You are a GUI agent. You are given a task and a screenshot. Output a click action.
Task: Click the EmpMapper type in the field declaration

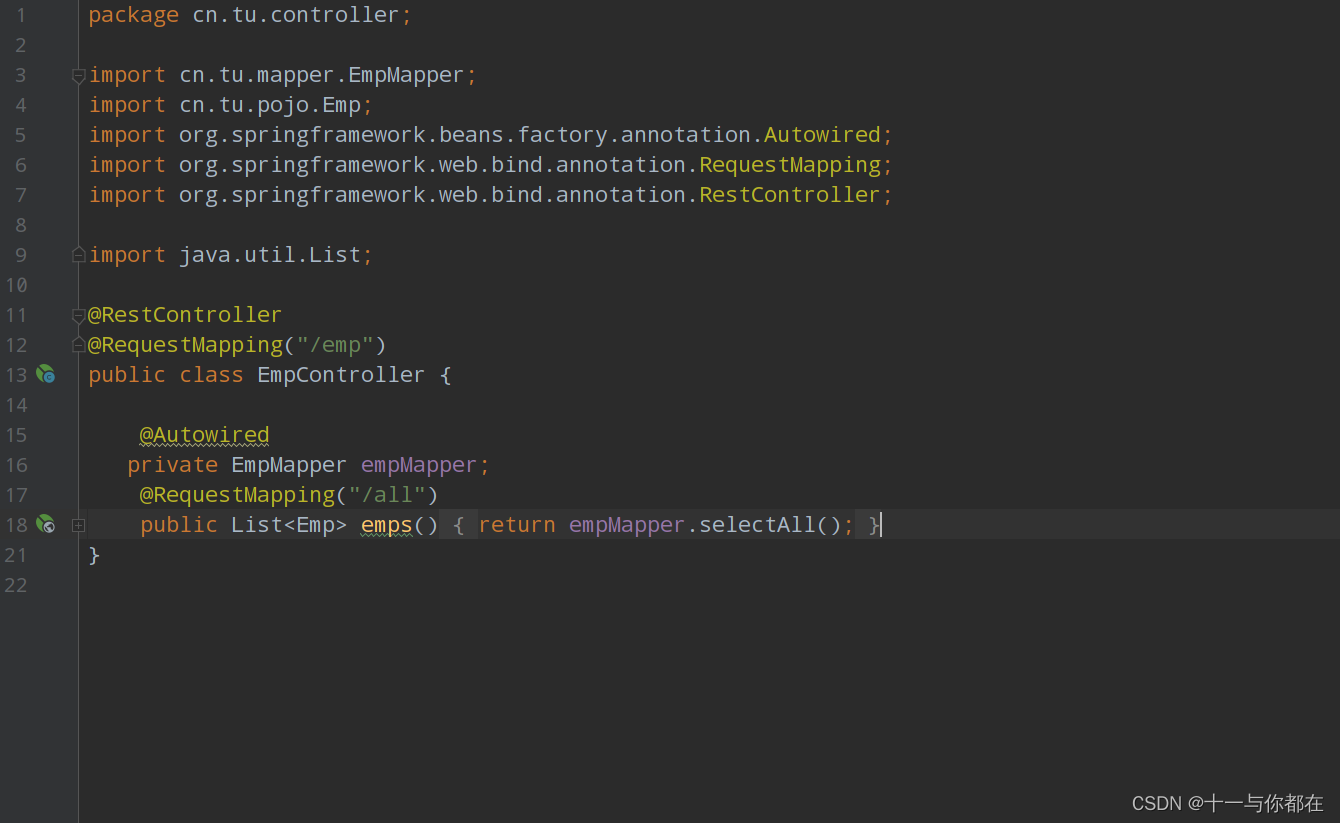pyautogui.click(x=289, y=465)
